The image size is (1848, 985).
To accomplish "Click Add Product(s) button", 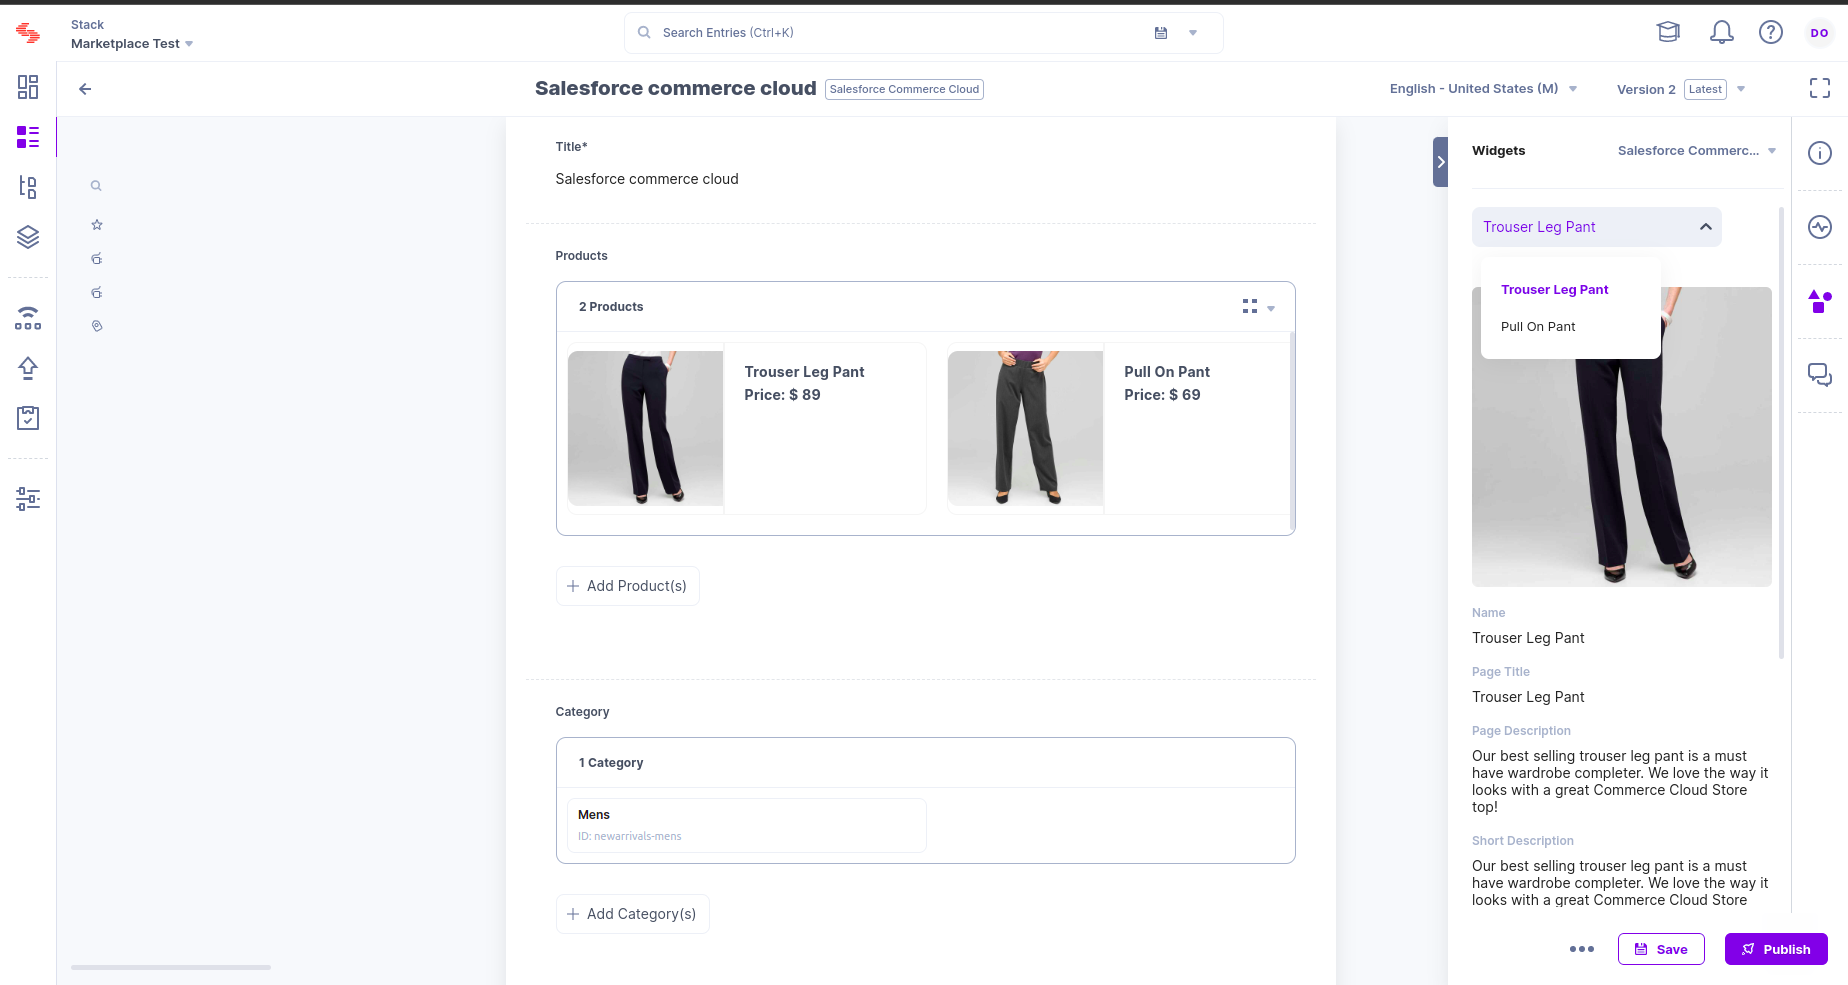I will click(628, 586).
